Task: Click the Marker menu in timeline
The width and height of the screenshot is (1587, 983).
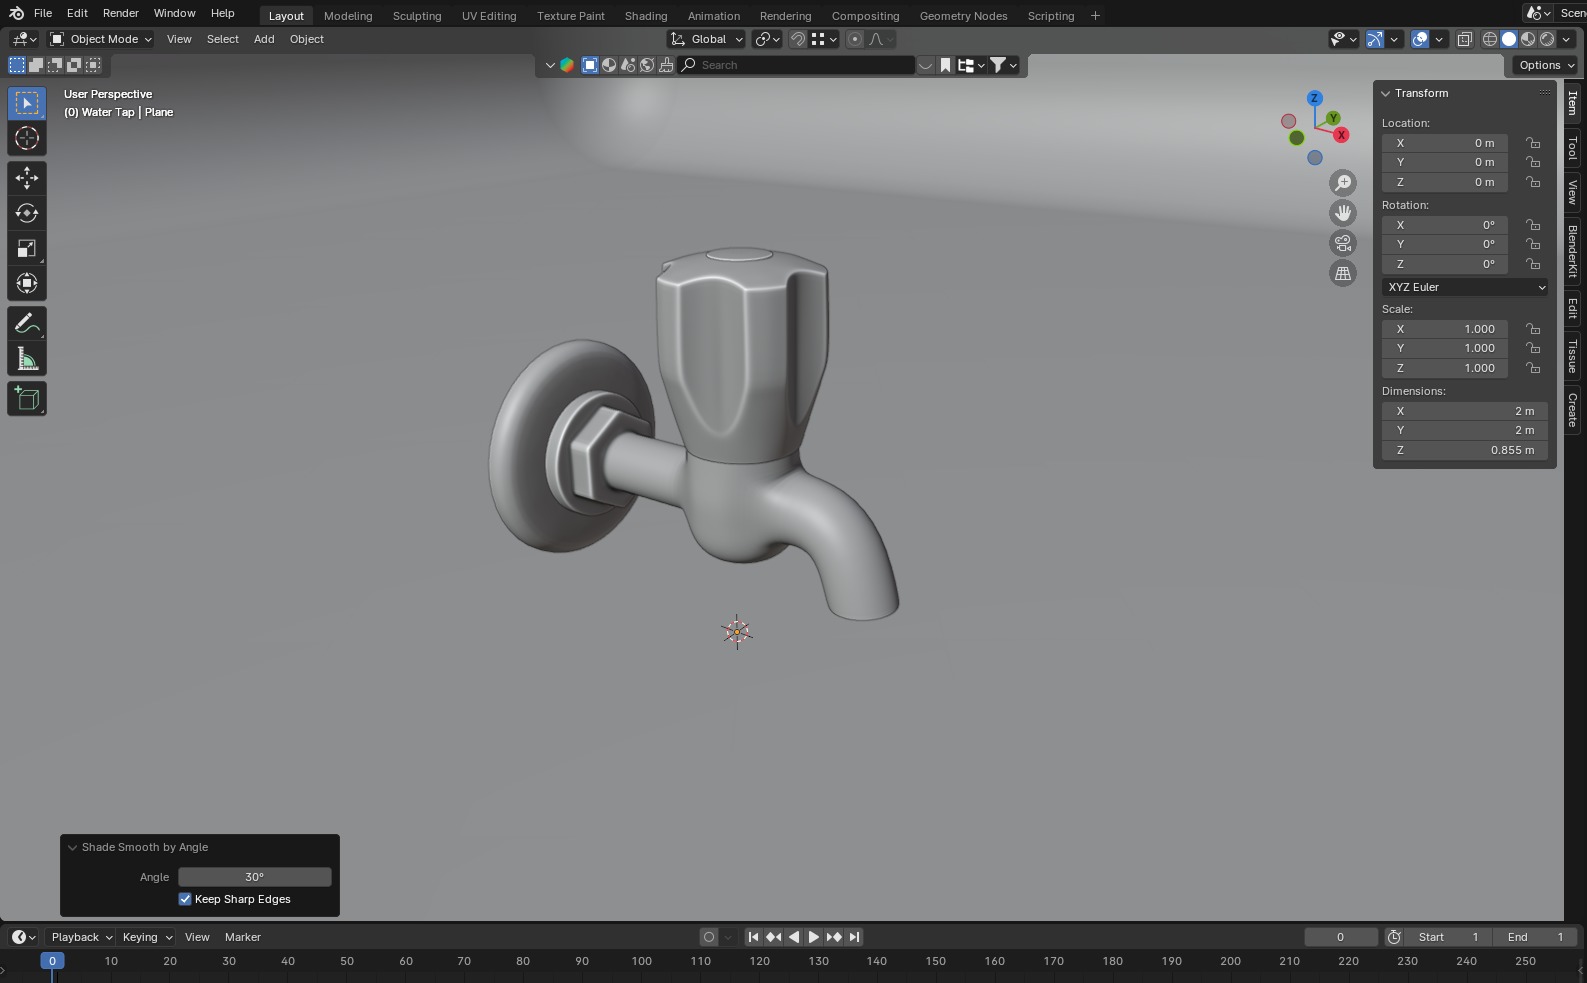Action: pyautogui.click(x=243, y=937)
